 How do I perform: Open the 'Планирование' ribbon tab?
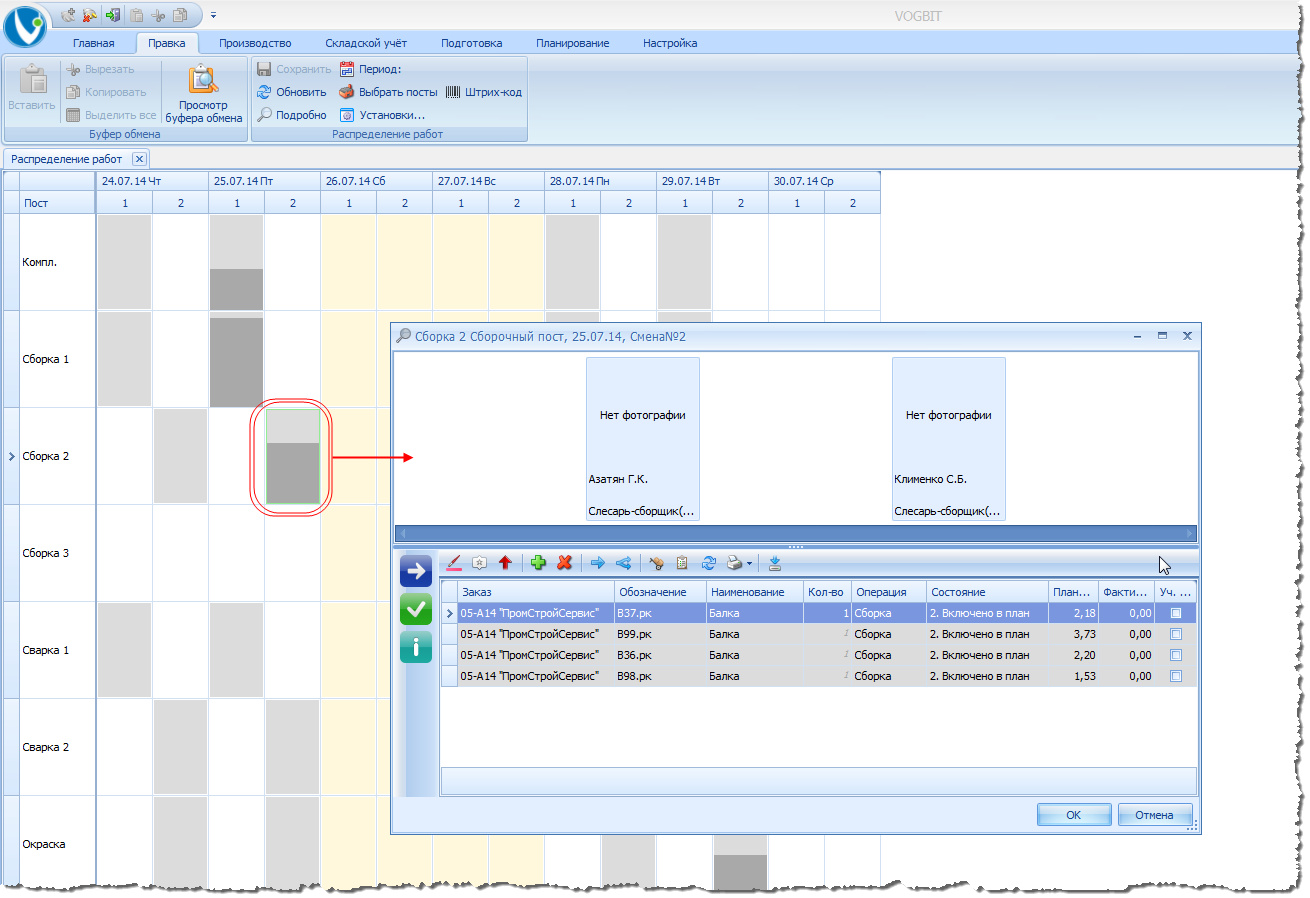(x=572, y=43)
